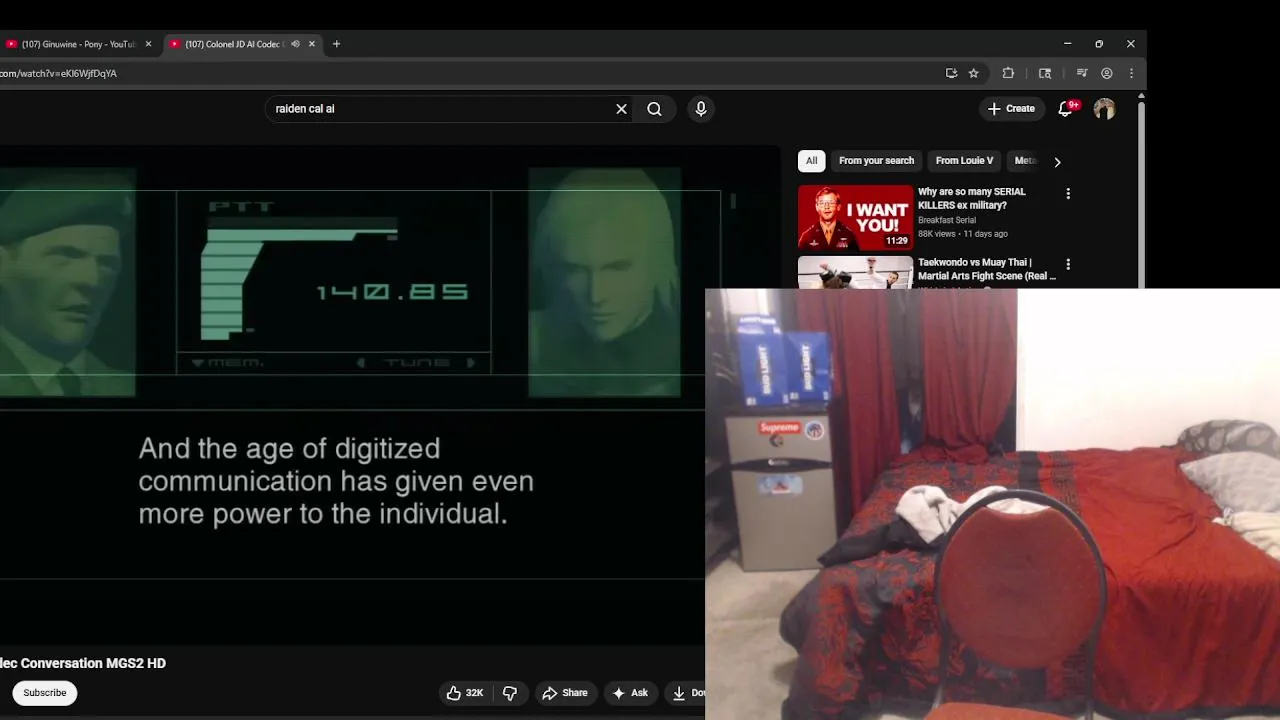The height and width of the screenshot is (720, 1280).
Task: Click the magnifying glass search button
Action: point(654,109)
